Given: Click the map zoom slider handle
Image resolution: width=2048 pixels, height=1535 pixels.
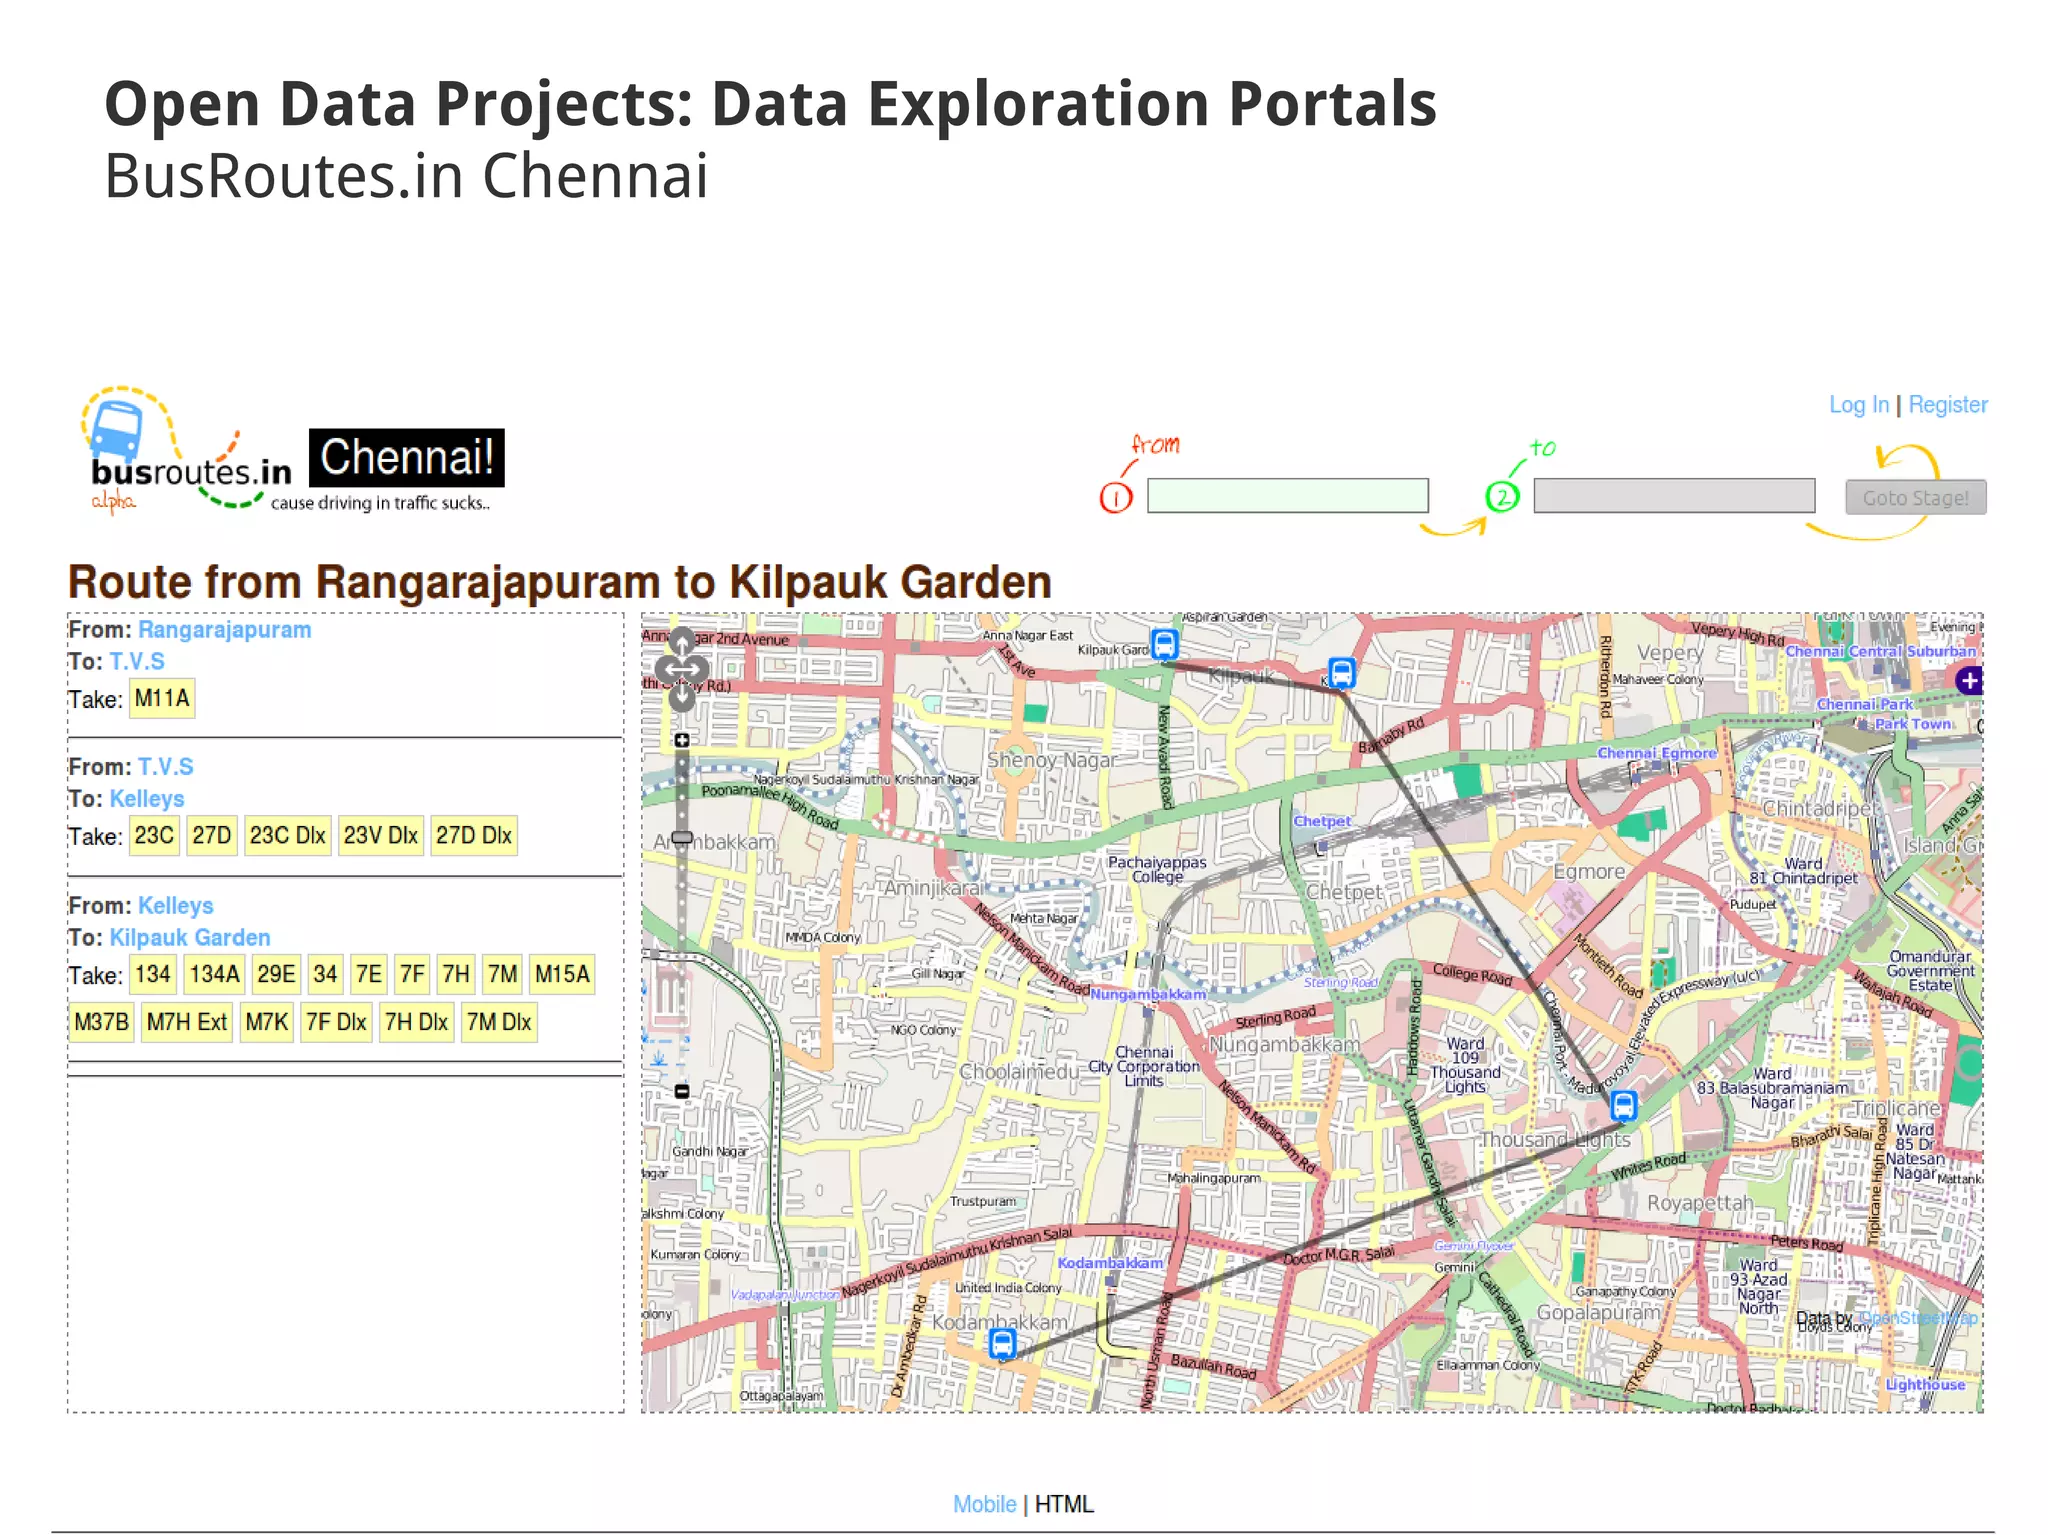Looking at the screenshot, I should [x=682, y=838].
